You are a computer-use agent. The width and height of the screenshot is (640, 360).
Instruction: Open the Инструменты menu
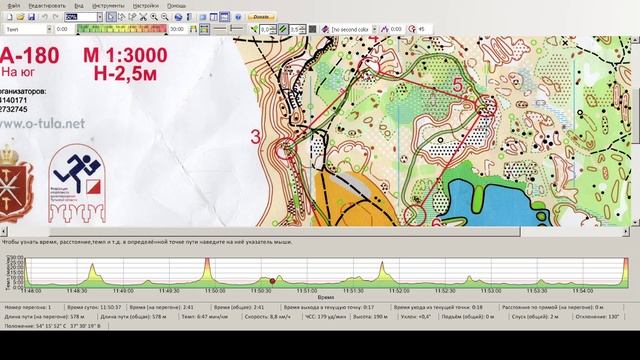click(x=108, y=6)
